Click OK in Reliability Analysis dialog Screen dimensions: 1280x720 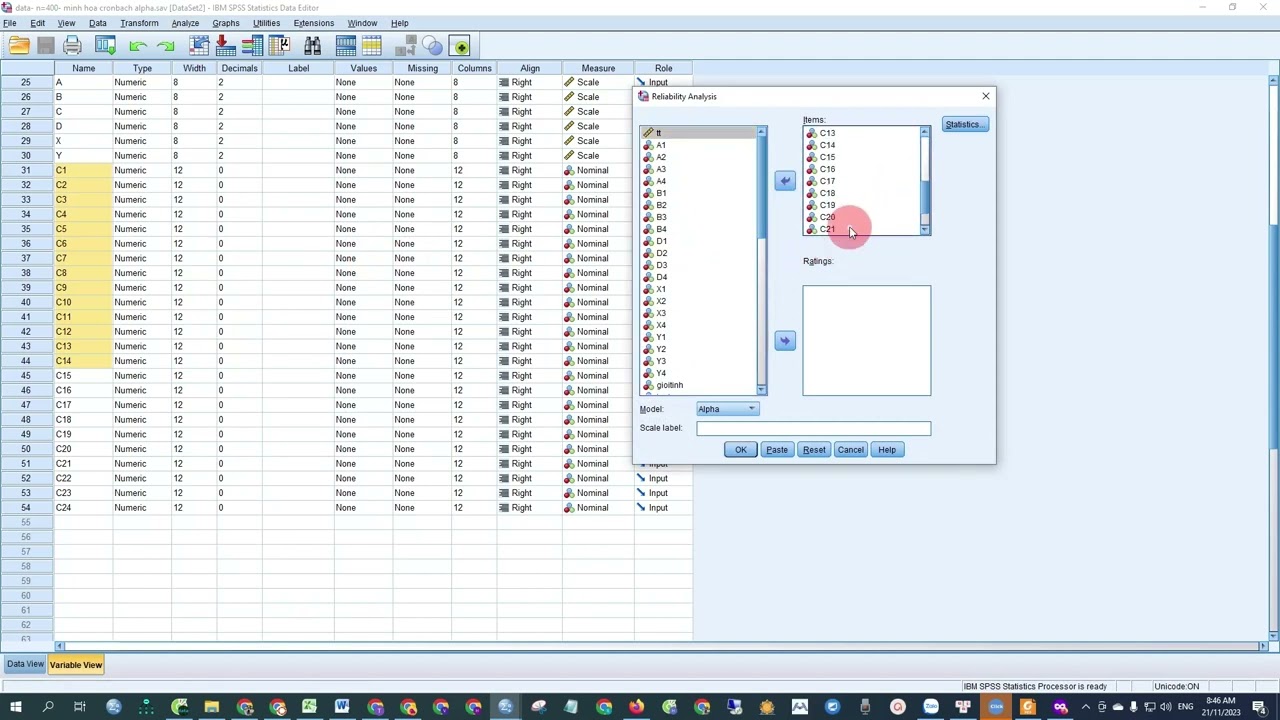pyautogui.click(x=741, y=450)
